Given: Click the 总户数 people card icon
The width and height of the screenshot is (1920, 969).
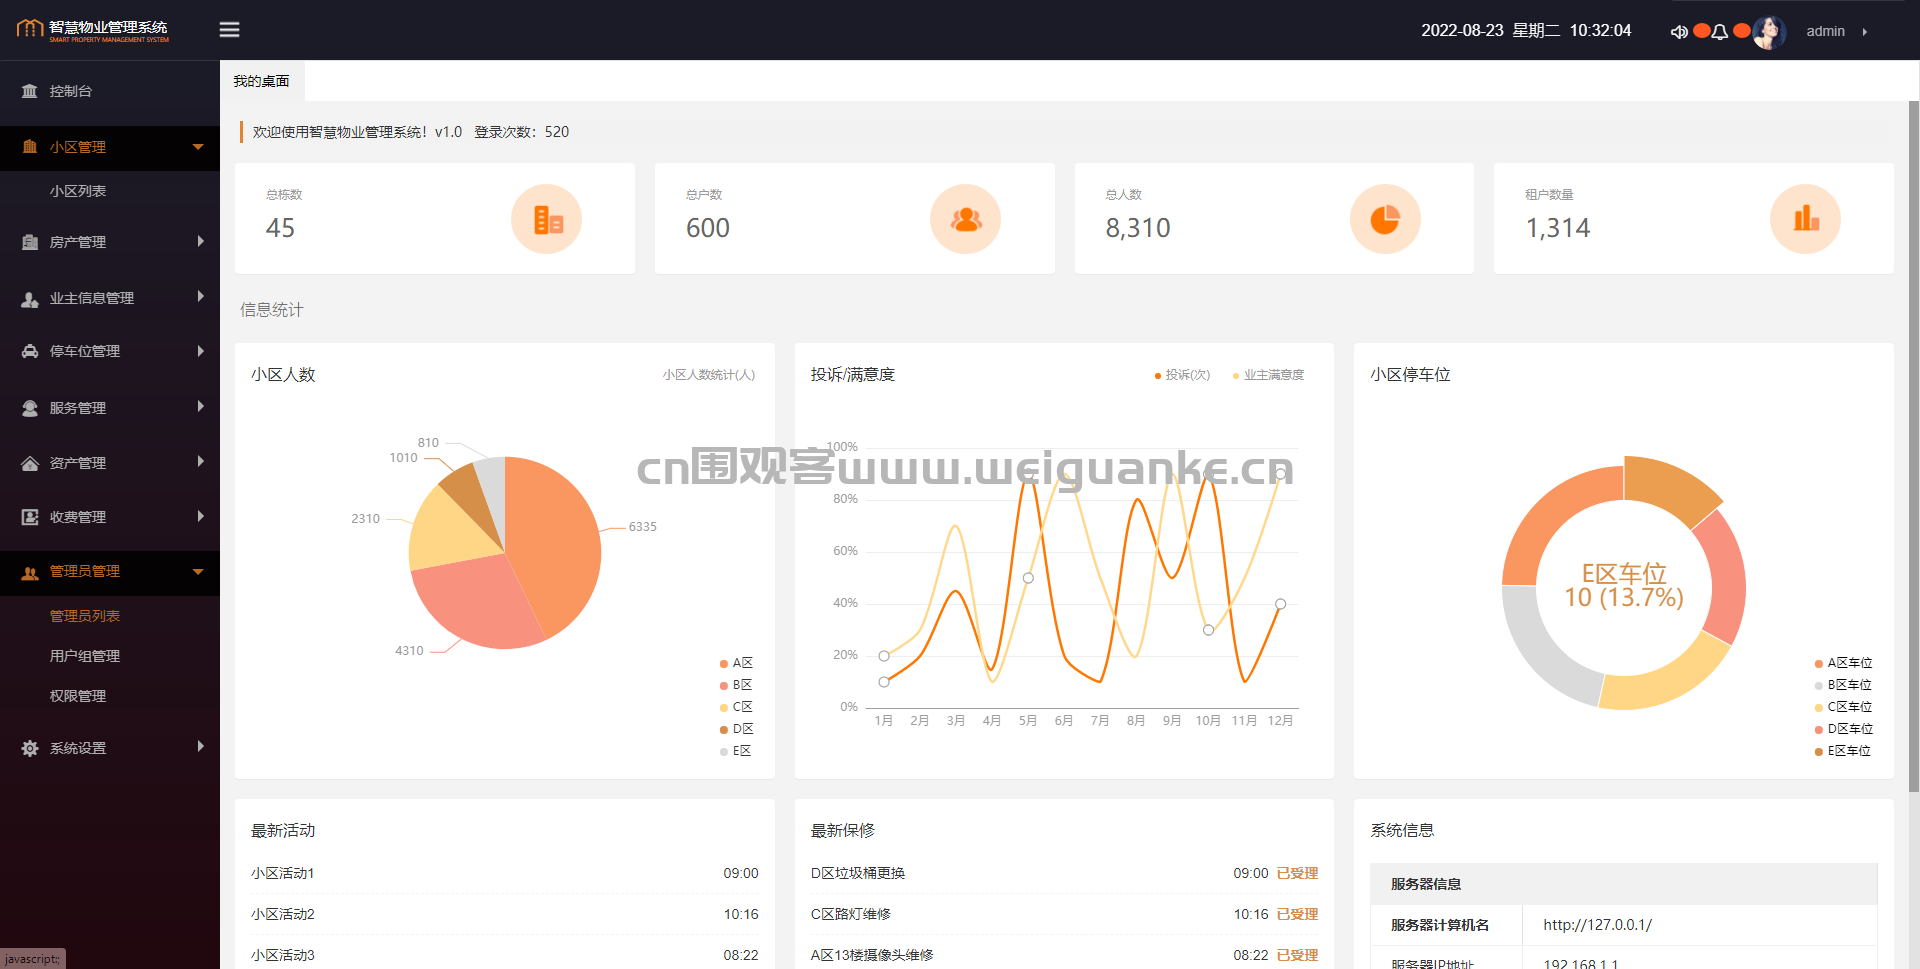Looking at the screenshot, I should [965, 219].
